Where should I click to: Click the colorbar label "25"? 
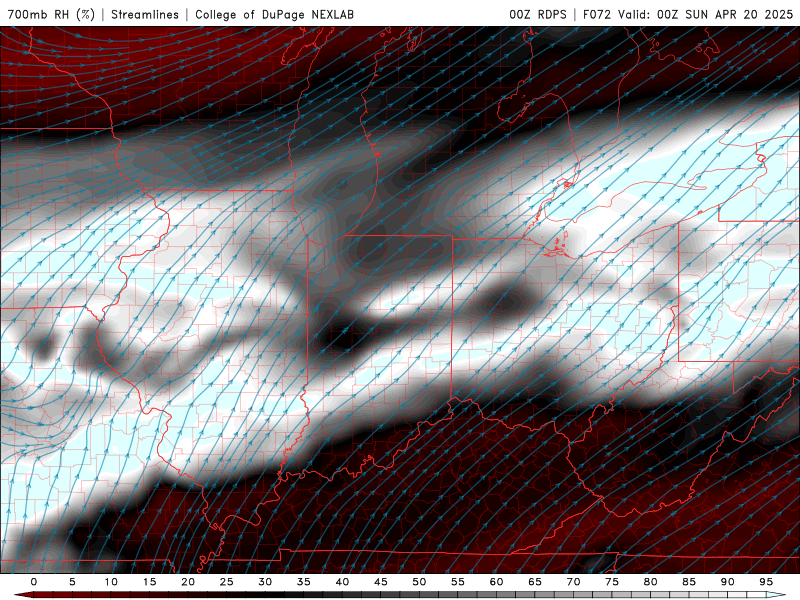tap(227, 582)
